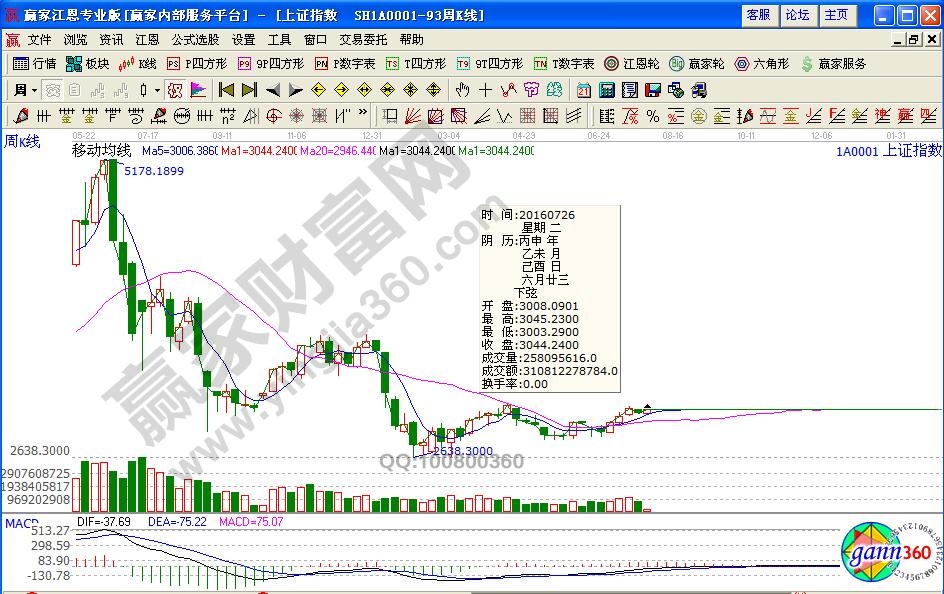The height and width of the screenshot is (594, 944).
Task: Open the 江恩 menu
Action: [x=148, y=40]
